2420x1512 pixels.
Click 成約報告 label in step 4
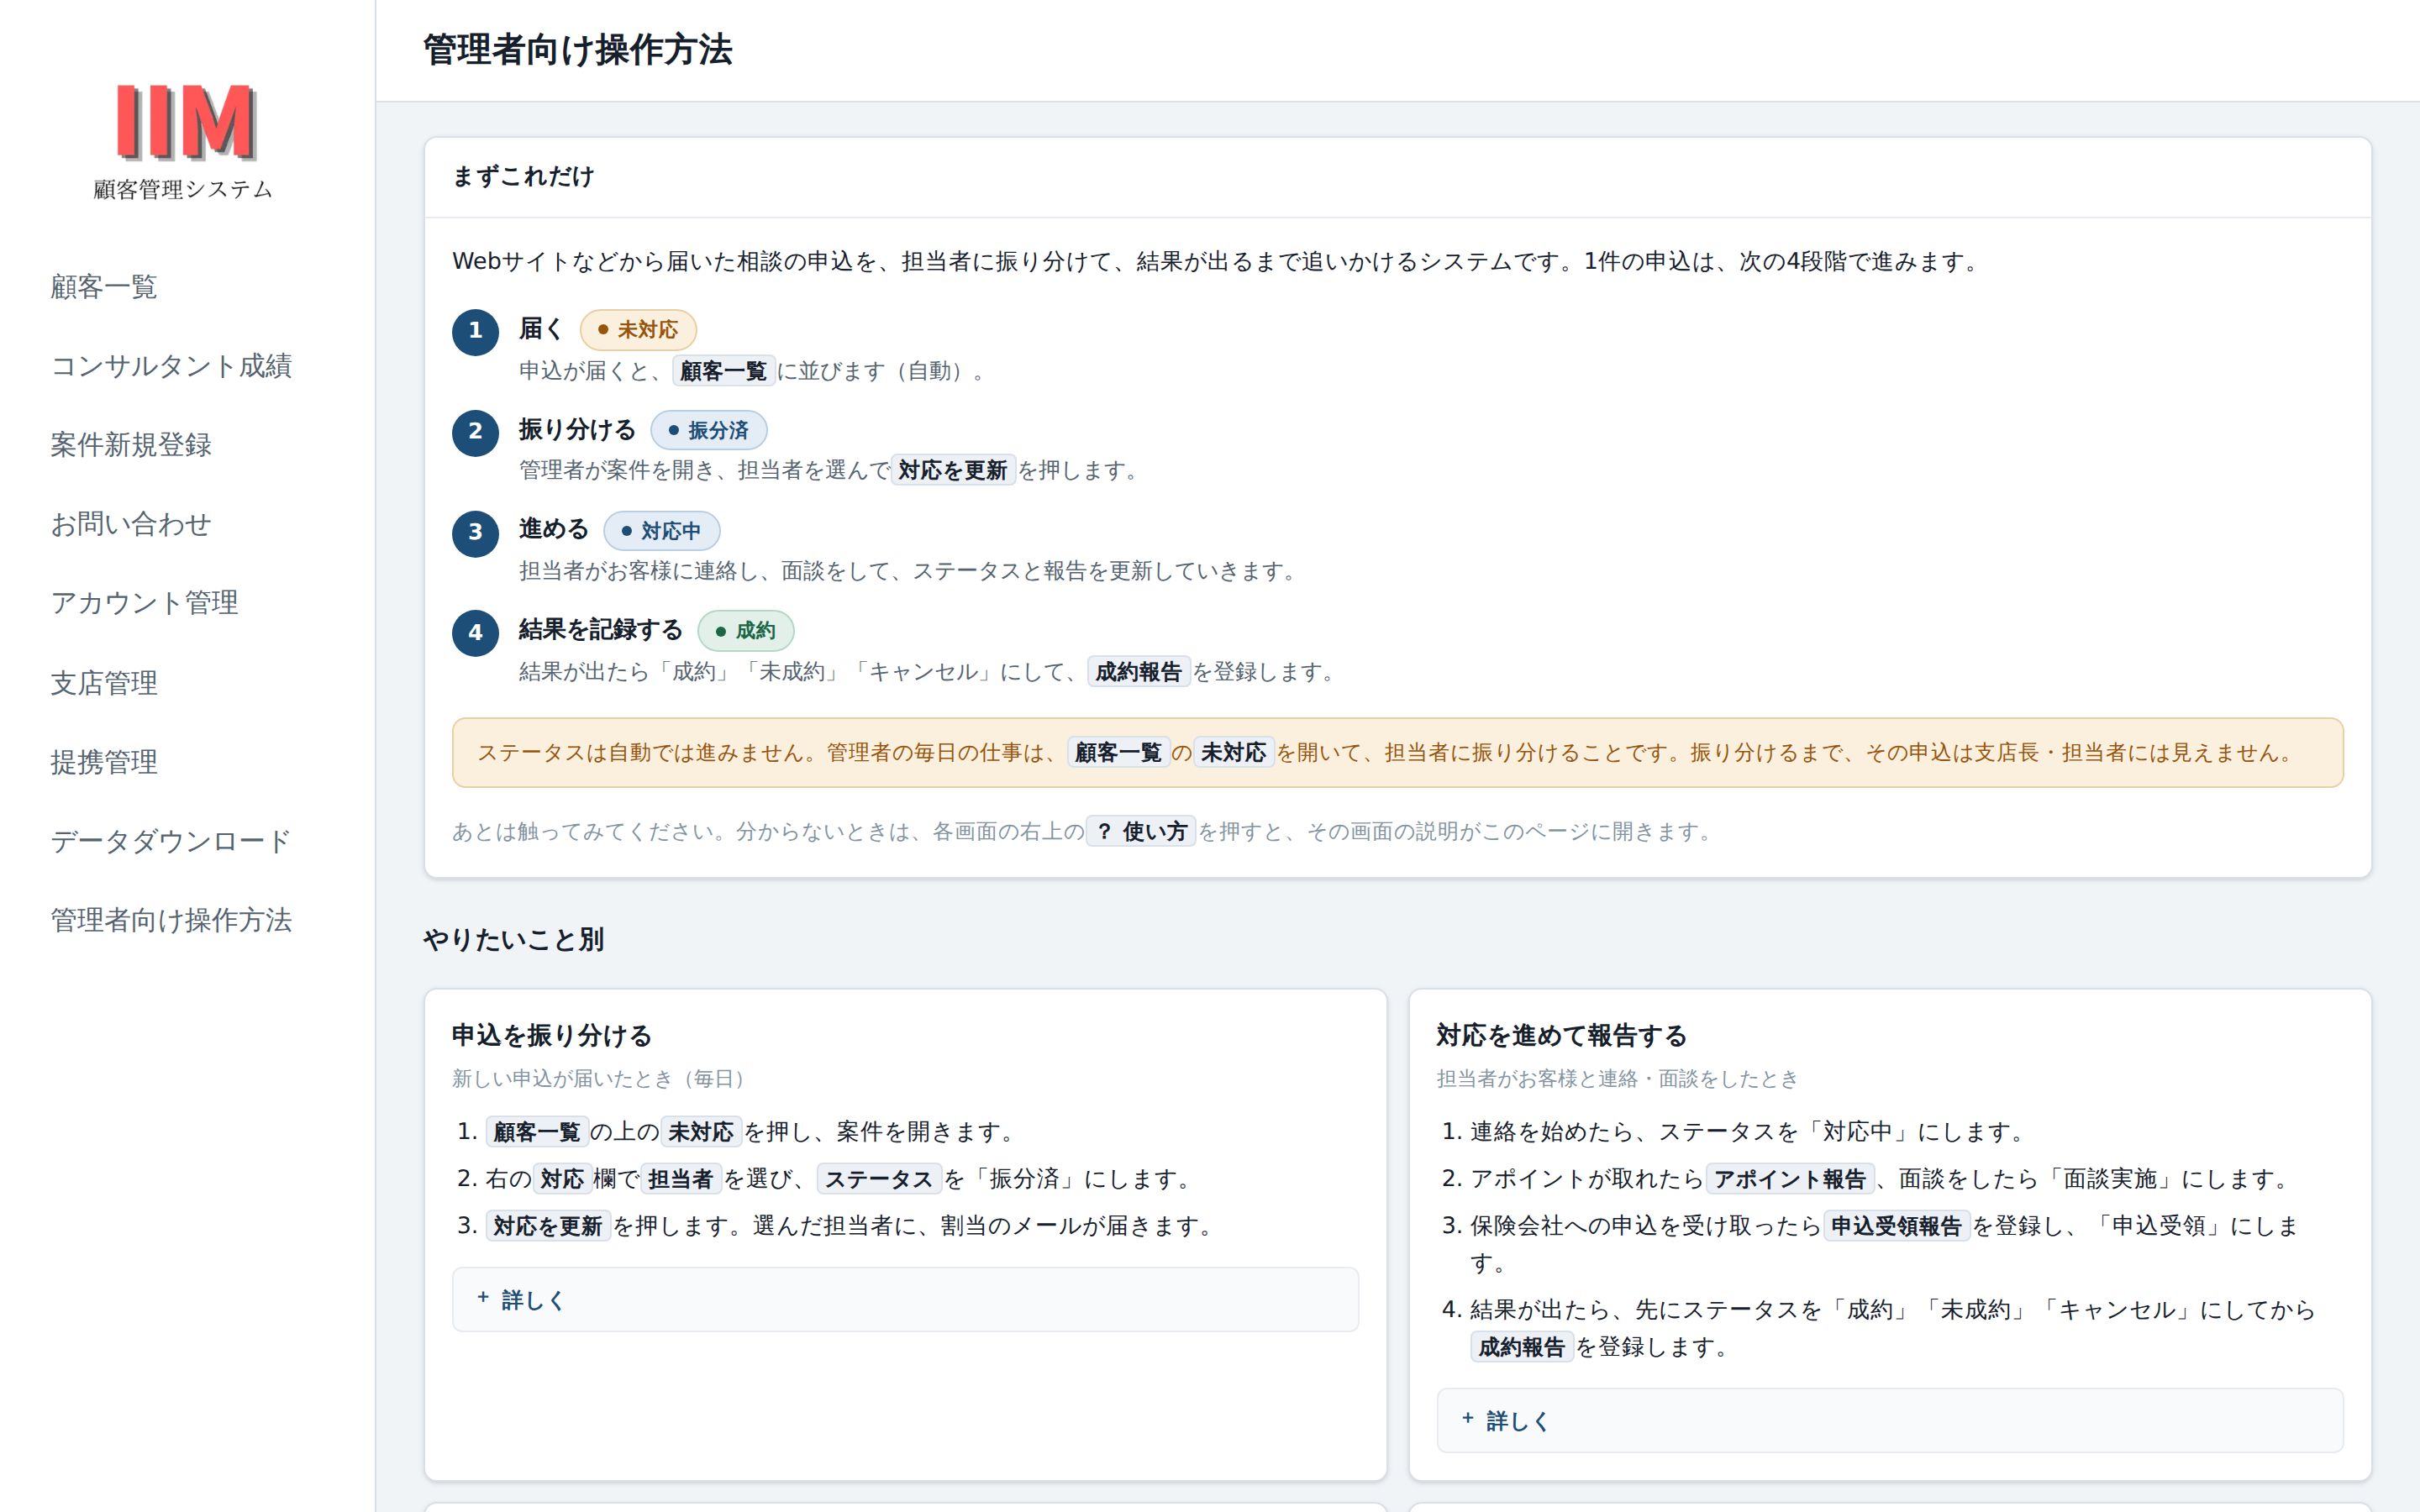point(1139,671)
